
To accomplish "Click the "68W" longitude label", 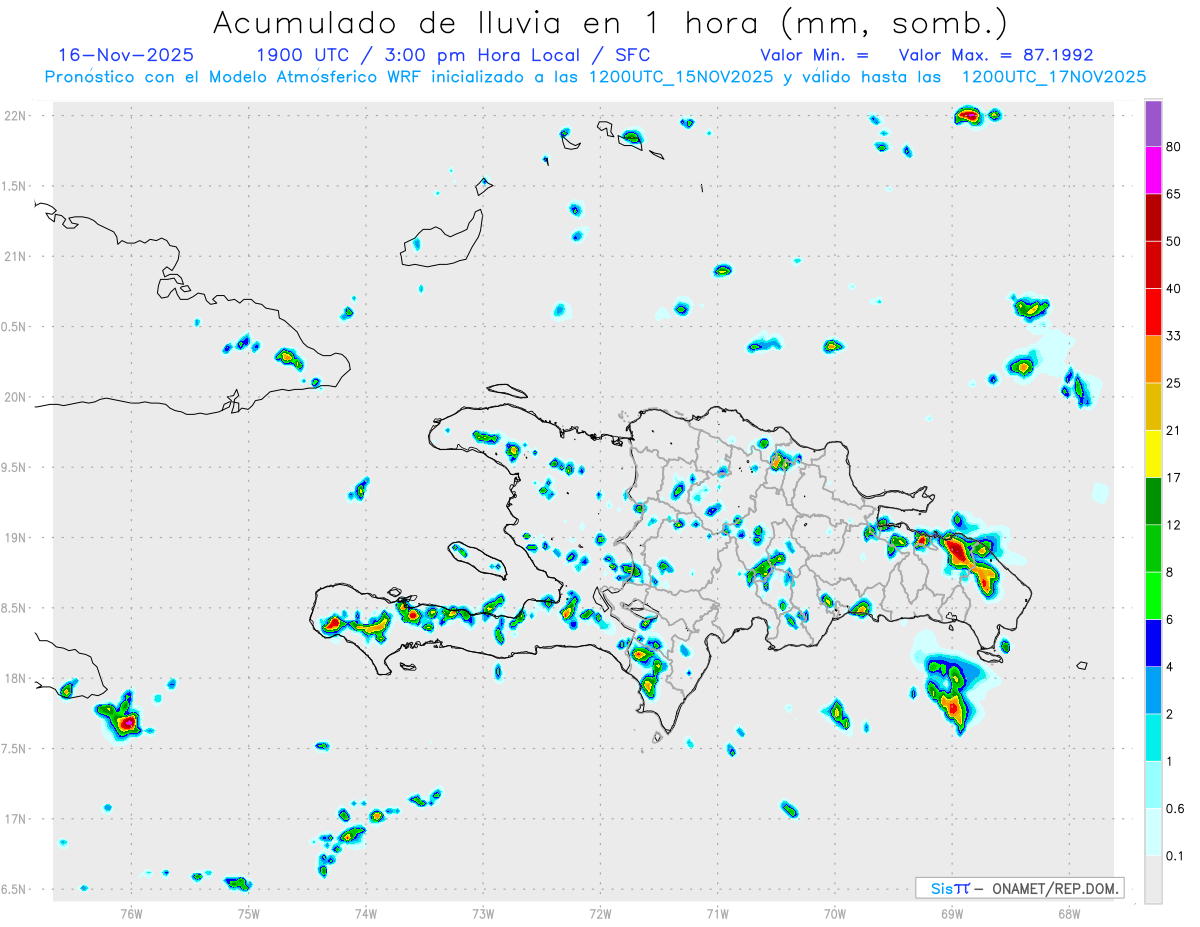I will (1069, 913).
